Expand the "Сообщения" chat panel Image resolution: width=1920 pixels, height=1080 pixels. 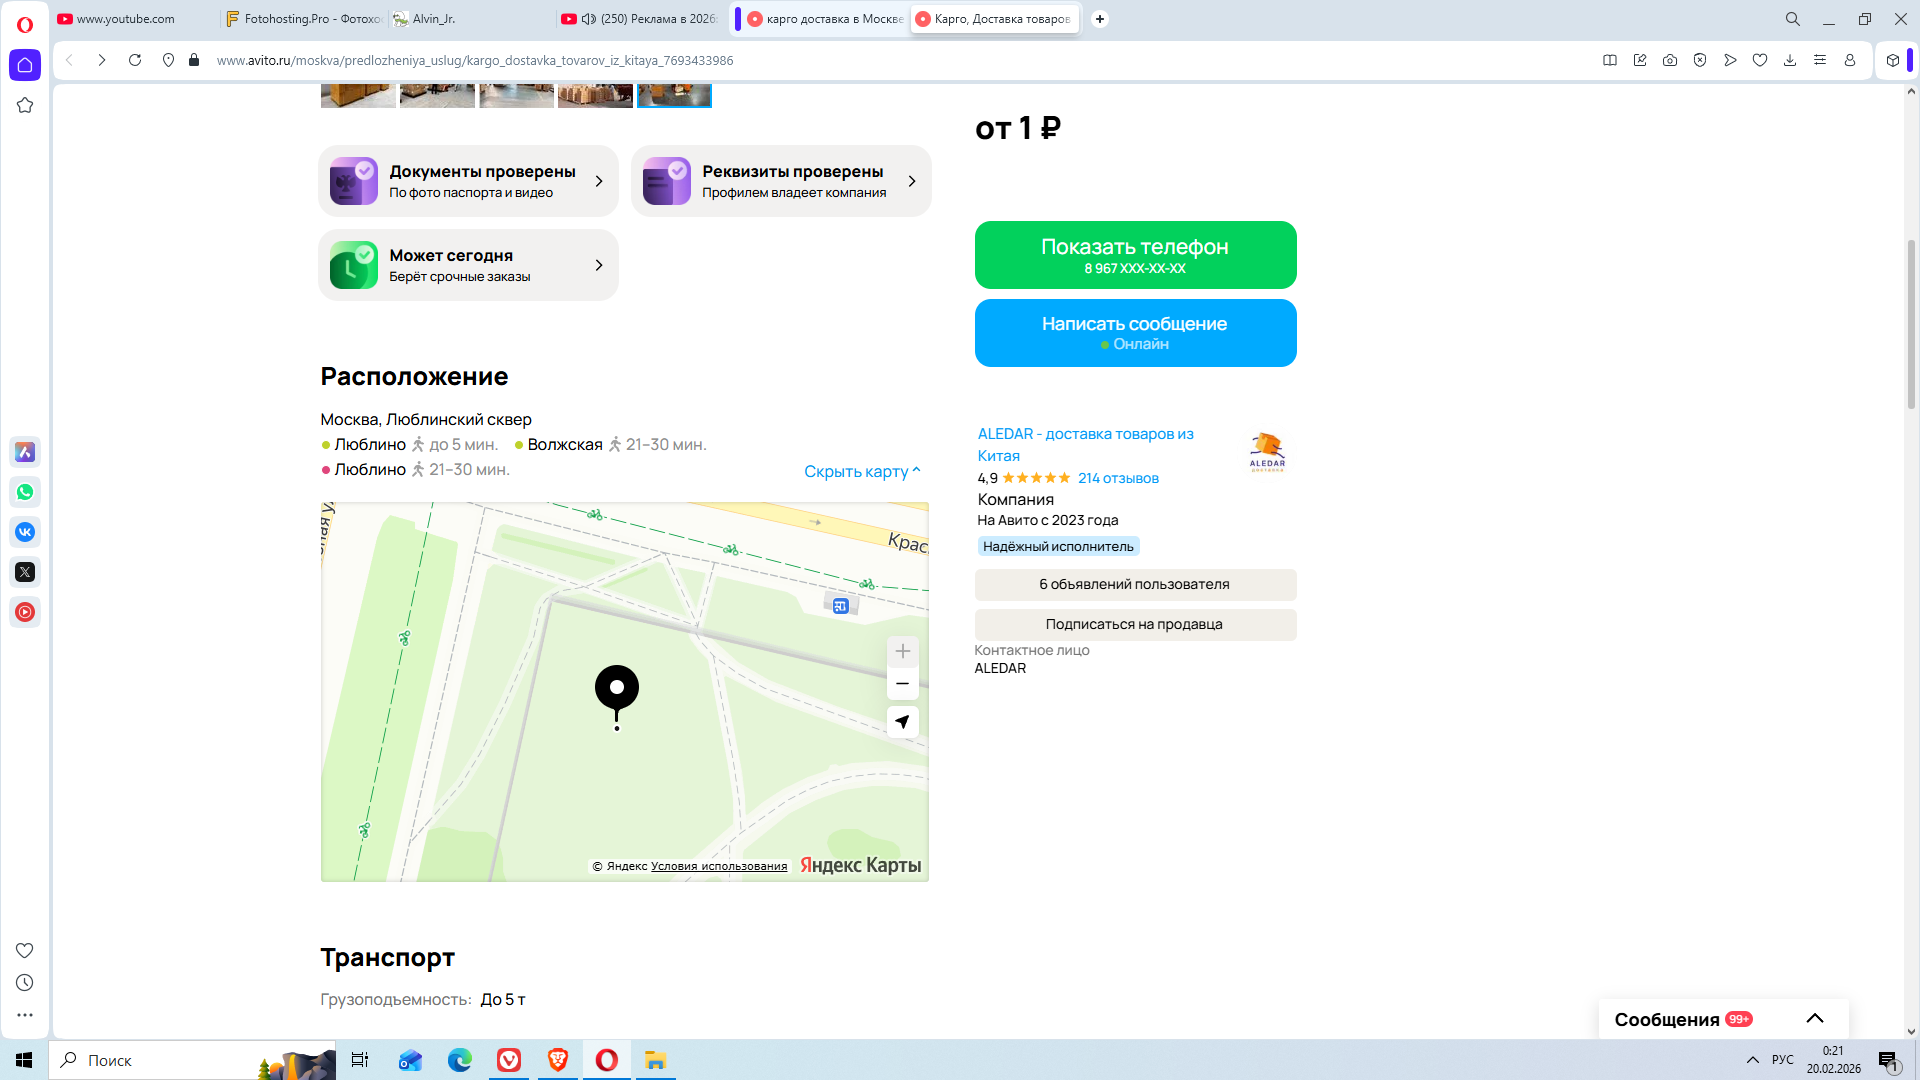(x=1814, y=1019)
